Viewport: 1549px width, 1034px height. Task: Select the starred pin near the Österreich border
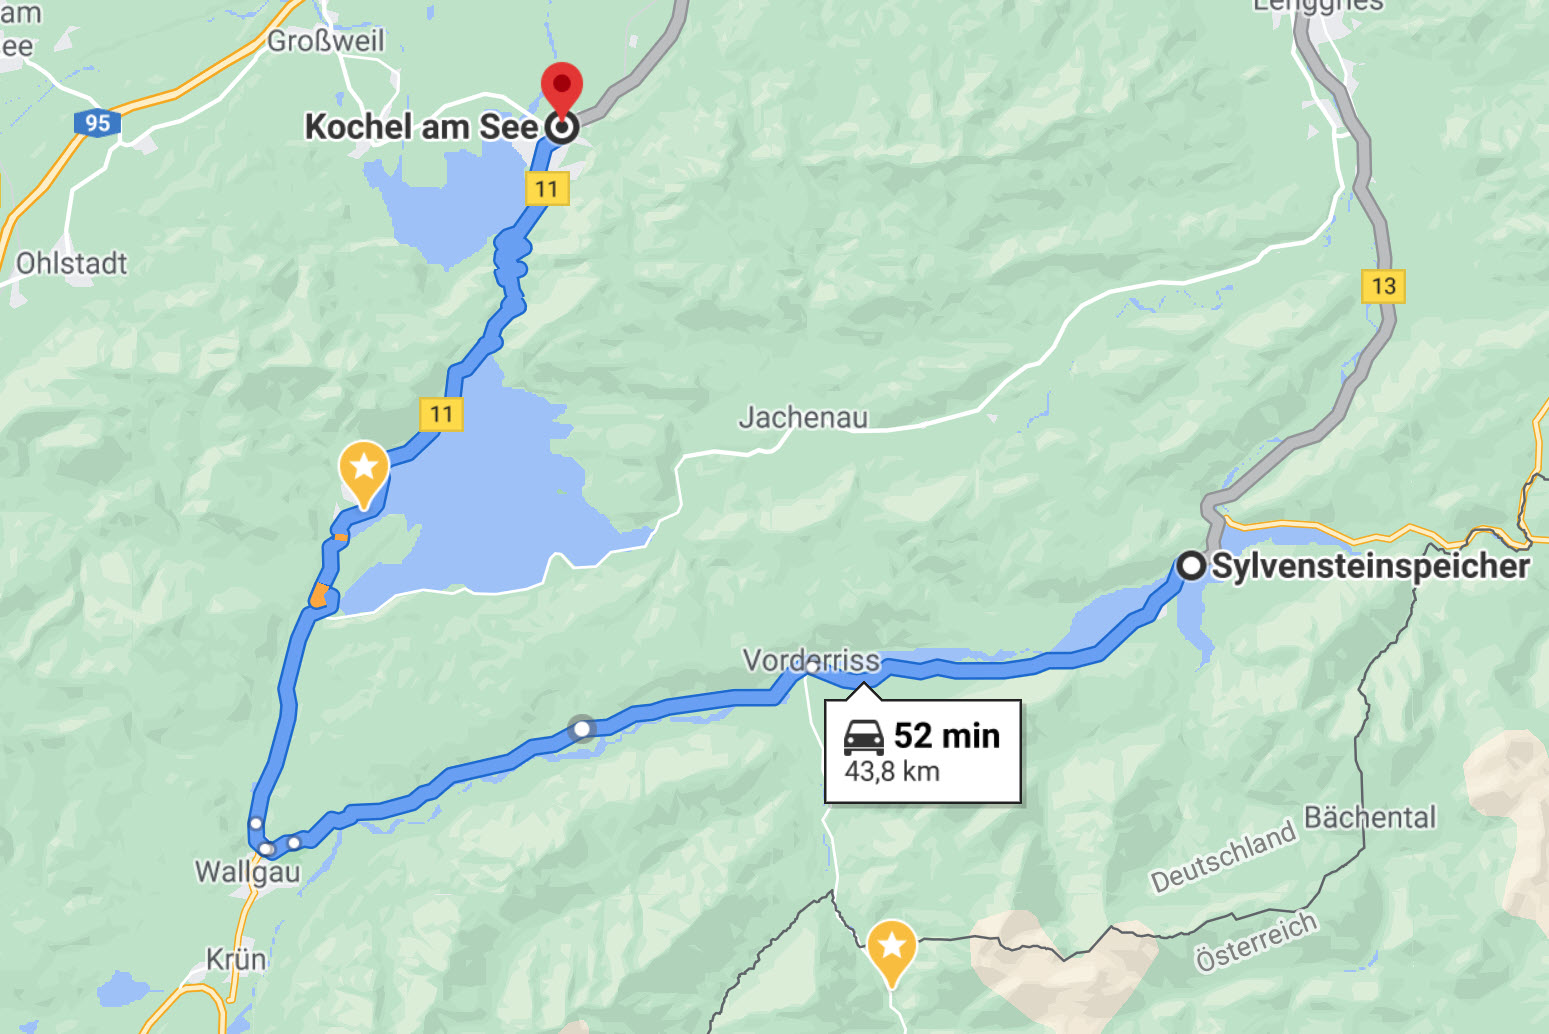891,951
